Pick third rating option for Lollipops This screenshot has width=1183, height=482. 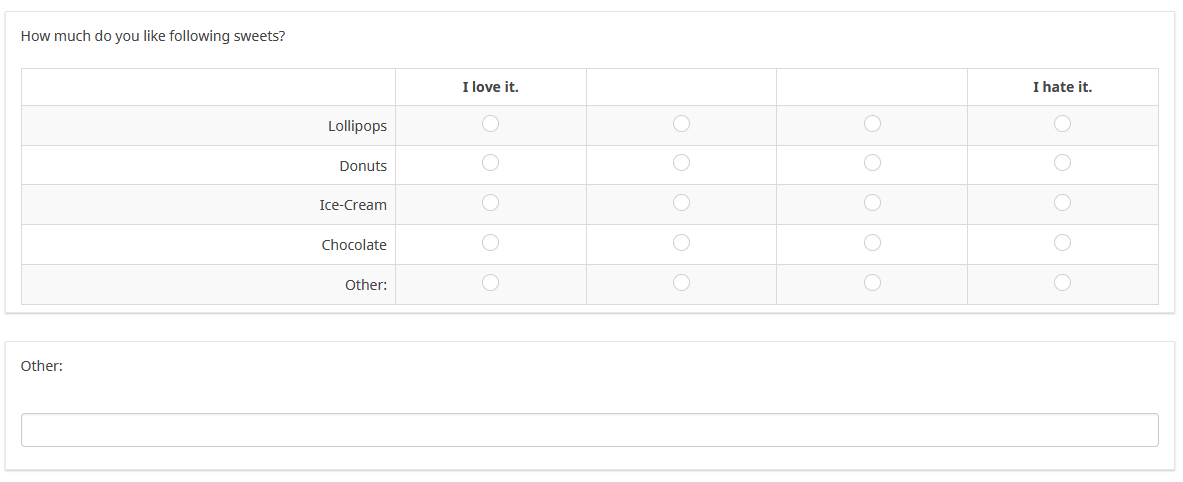pyautogui.click(x=872, y=124)
